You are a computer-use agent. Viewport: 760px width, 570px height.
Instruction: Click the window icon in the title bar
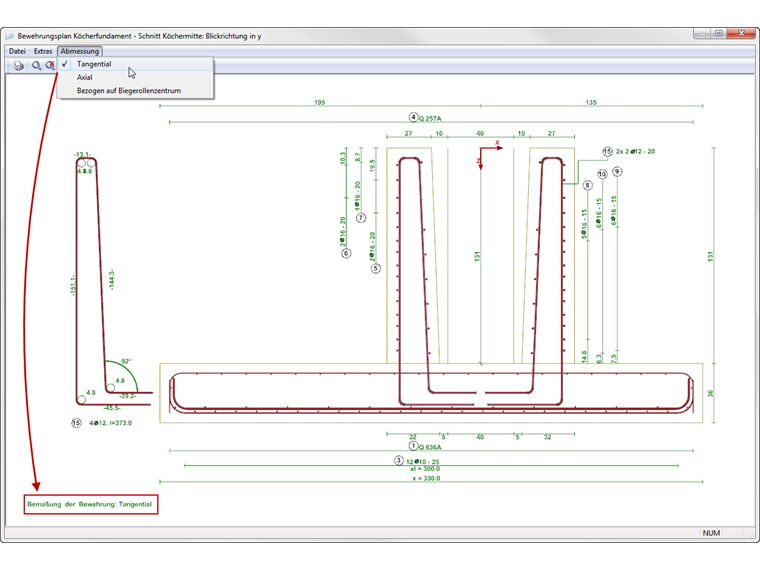tap(9, 36)
